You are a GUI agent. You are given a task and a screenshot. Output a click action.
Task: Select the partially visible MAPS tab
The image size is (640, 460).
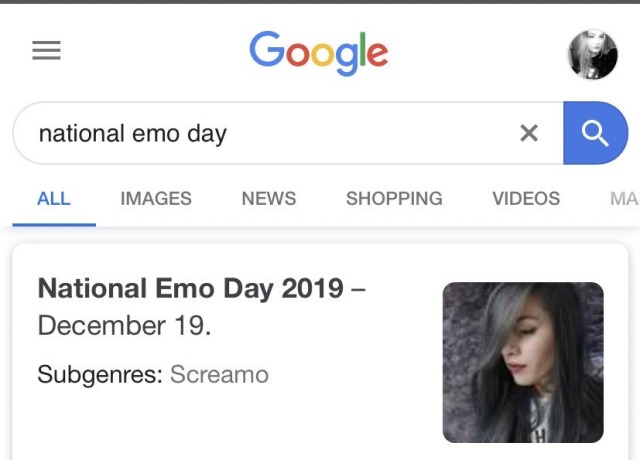click(x=624, y=199)
